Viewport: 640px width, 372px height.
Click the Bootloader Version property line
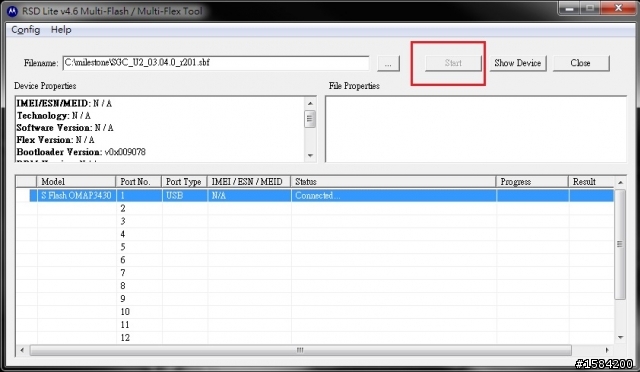point(81,152)
